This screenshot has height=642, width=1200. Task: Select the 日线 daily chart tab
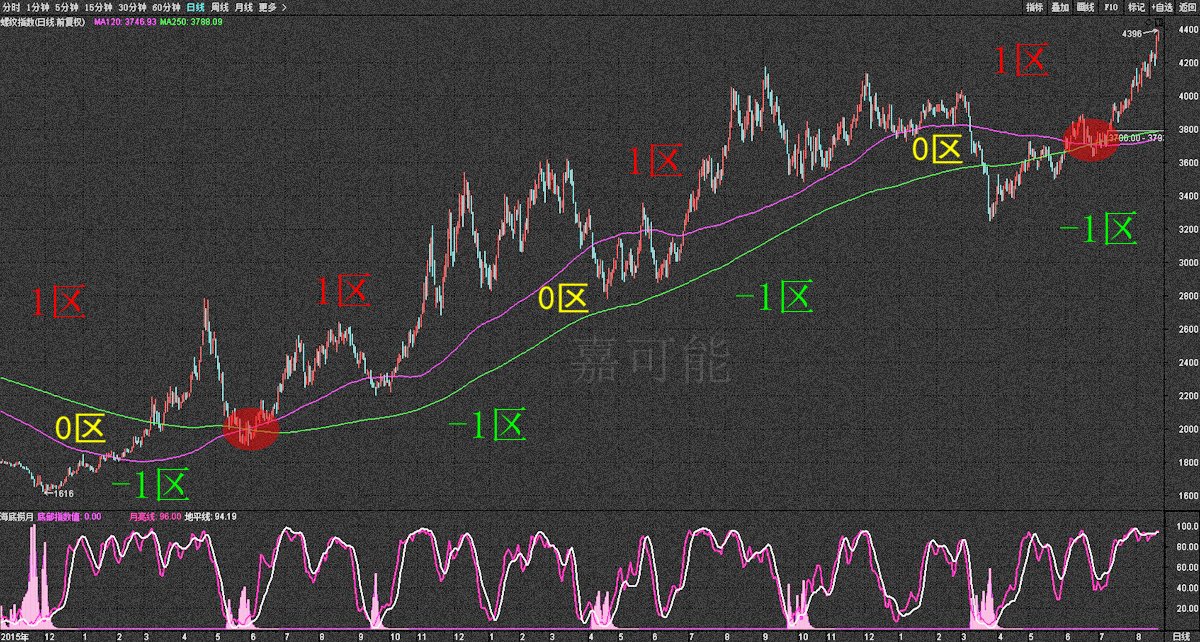click(x=196, y=6)
